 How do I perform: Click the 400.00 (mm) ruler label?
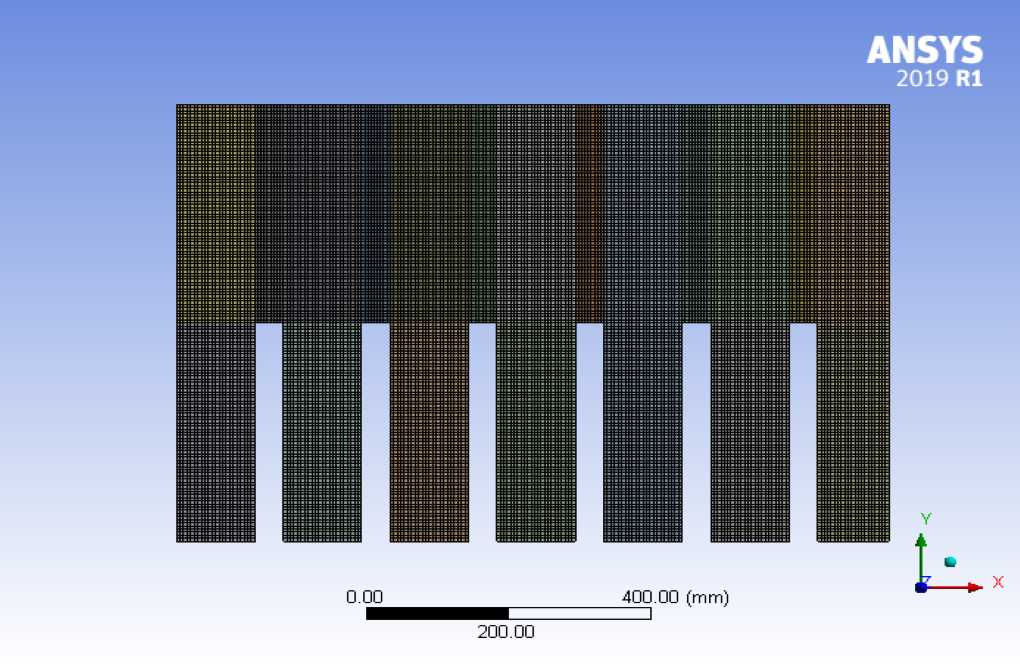675,597
